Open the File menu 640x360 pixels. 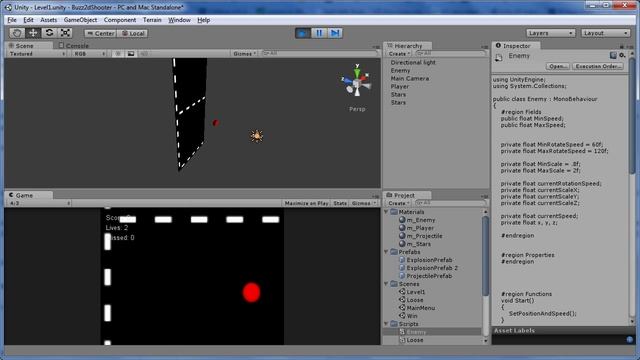coord(12,20)
